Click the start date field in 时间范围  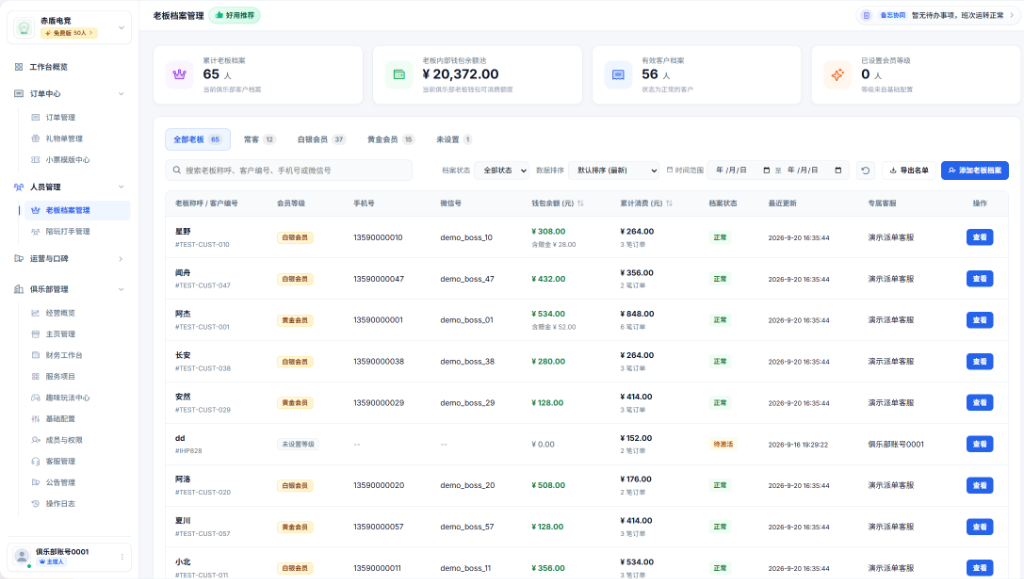743,170
